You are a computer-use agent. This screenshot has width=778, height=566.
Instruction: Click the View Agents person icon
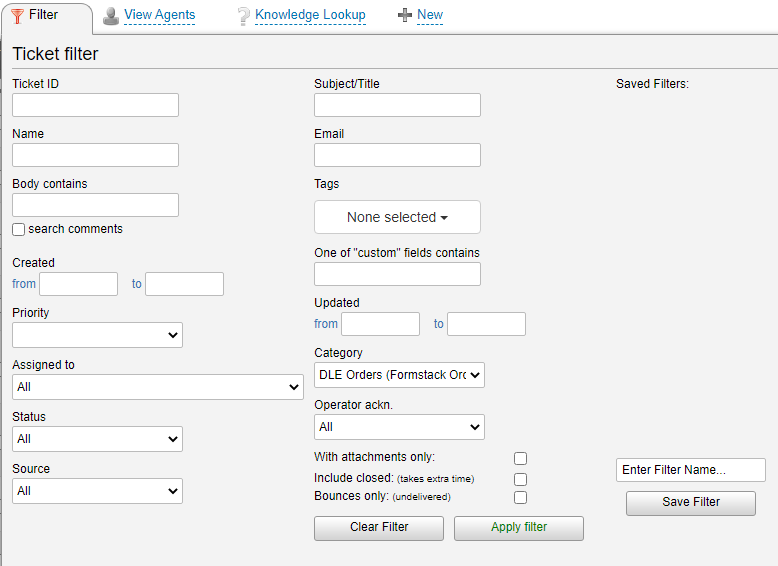pos(111,16)
